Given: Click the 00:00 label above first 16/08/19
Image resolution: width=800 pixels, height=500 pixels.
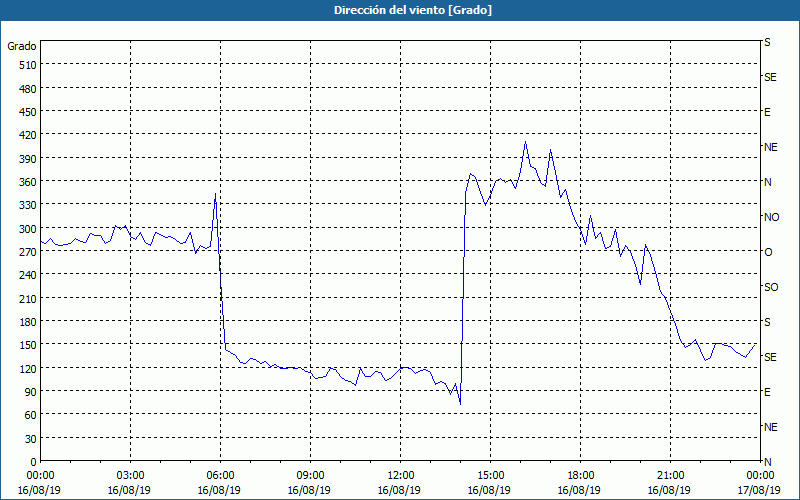Looking at the screenshot, I should 40,476.
